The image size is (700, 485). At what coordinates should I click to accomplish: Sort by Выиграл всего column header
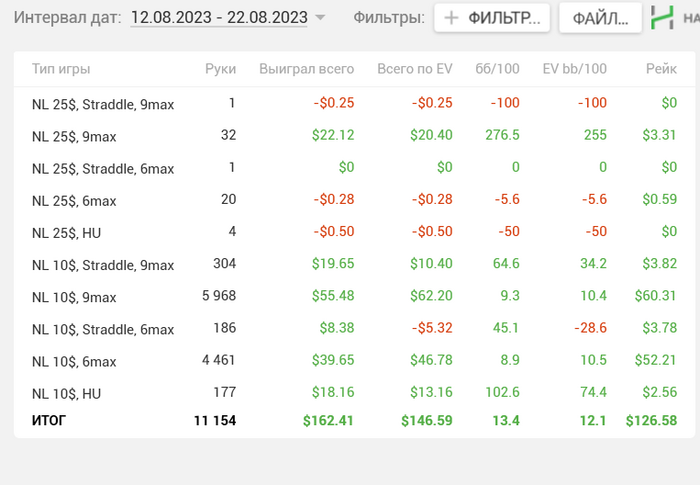click(x=306, y=69)
